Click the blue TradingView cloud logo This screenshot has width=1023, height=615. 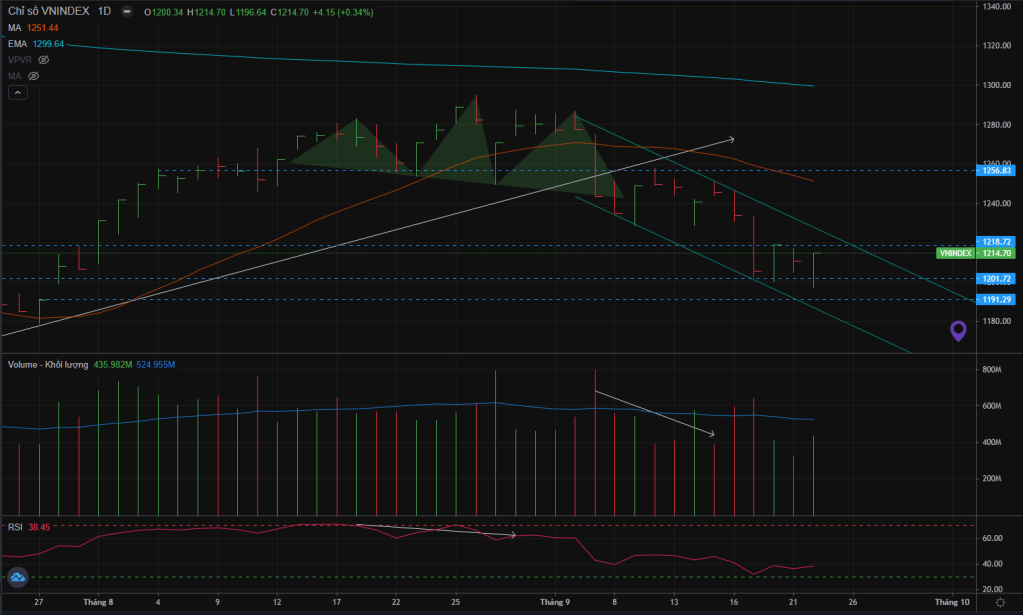coord(17,577)
